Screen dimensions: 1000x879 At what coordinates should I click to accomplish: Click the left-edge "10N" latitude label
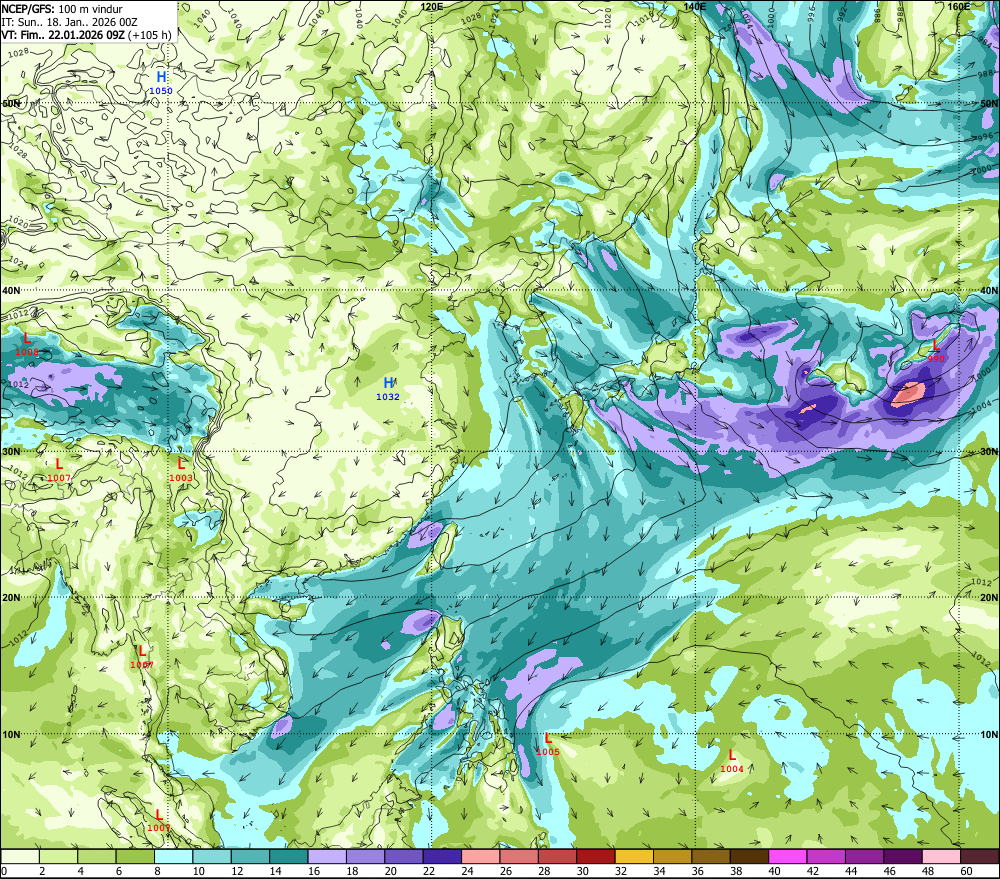point(11,734)
